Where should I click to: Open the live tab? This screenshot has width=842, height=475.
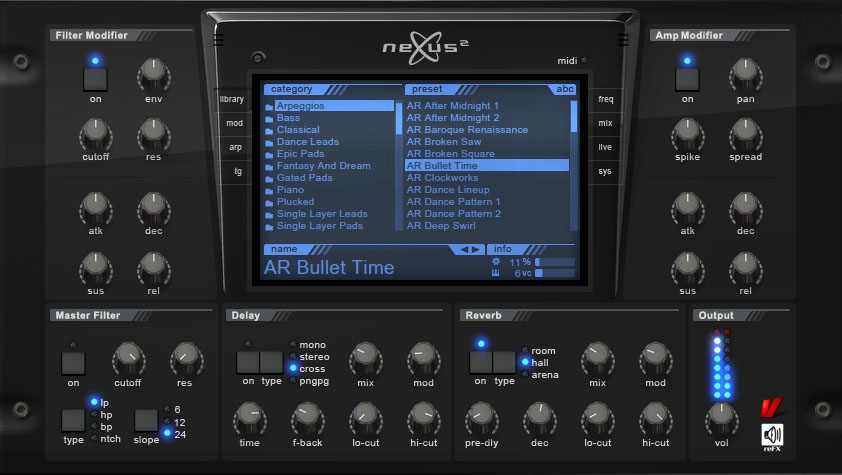[605, 147]
